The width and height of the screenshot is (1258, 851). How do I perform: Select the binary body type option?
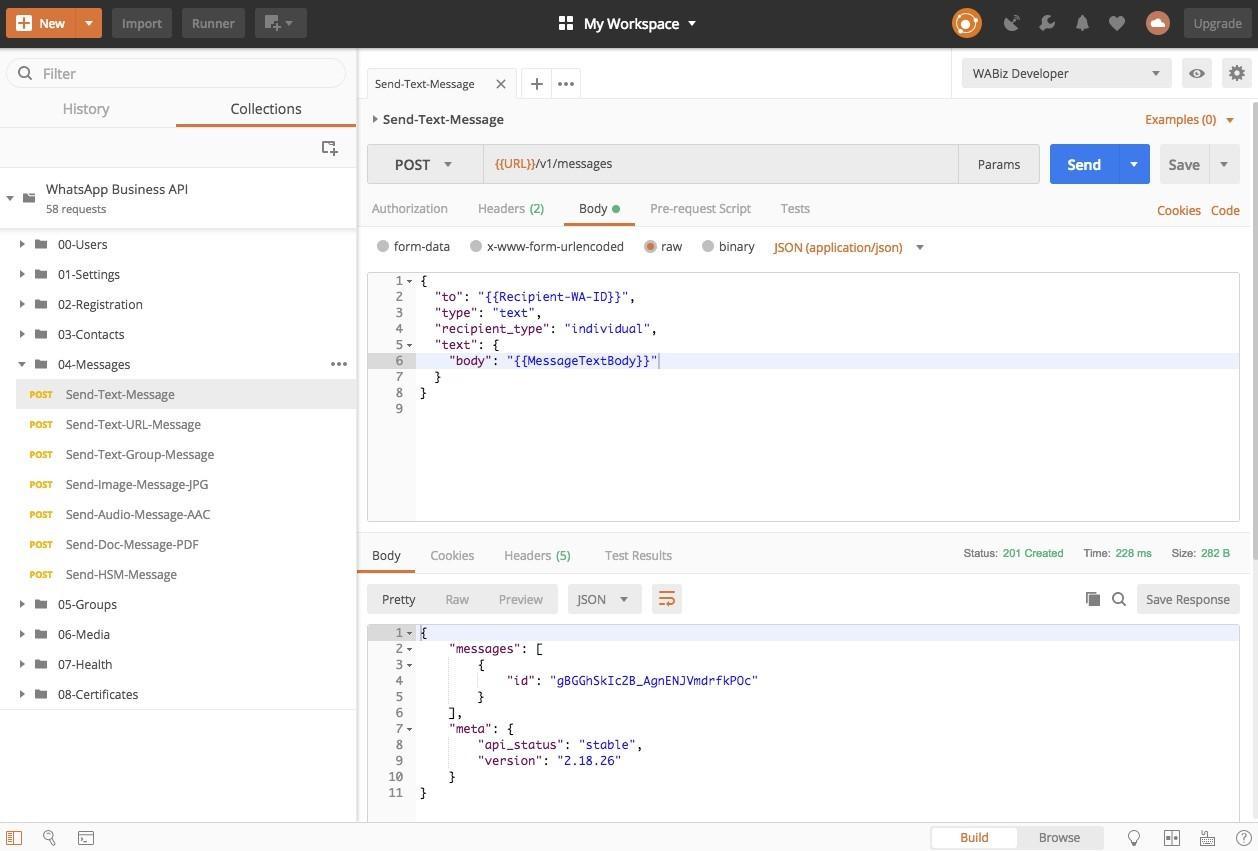[708, 247]
